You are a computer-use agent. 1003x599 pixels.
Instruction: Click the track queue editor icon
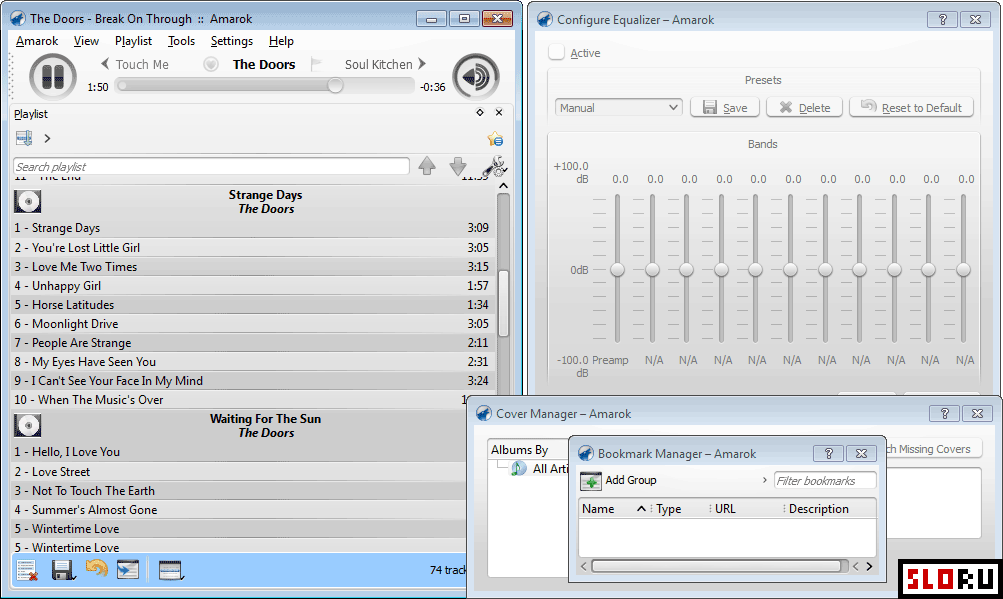click(170, 570)
